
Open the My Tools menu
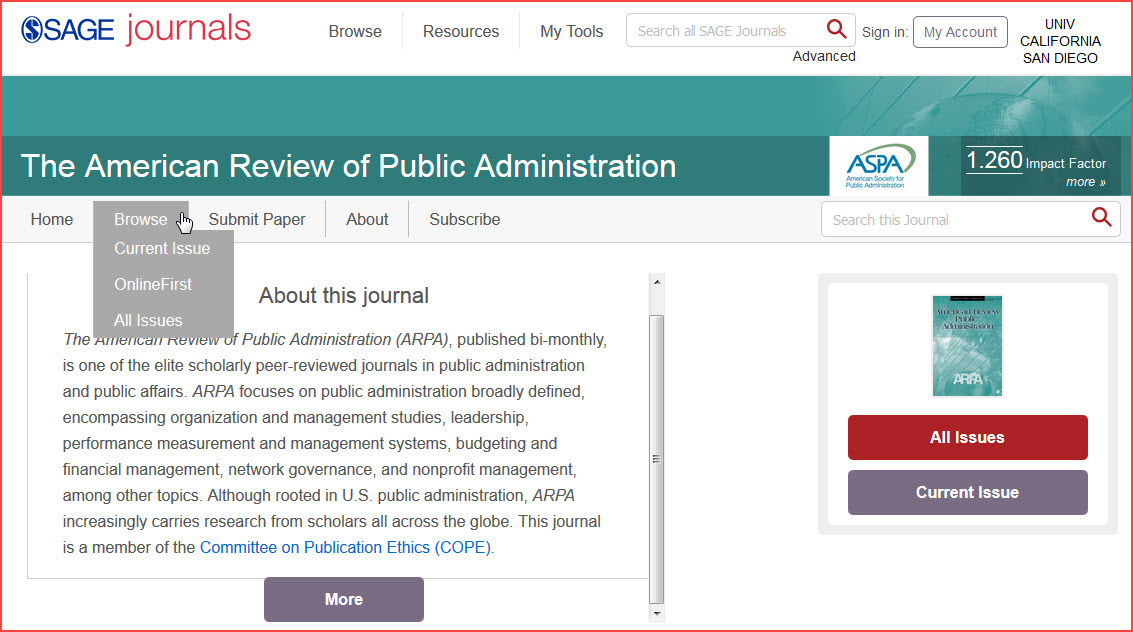coord(571,31)
